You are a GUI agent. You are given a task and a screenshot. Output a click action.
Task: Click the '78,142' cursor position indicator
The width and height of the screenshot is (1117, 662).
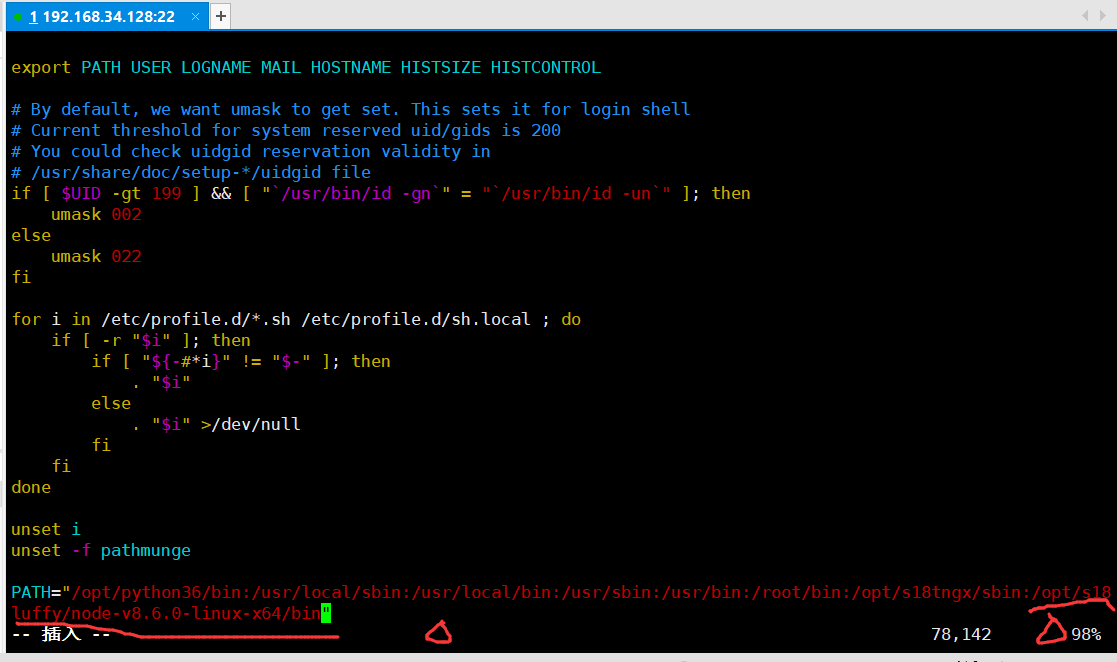(x=961, y=634)
